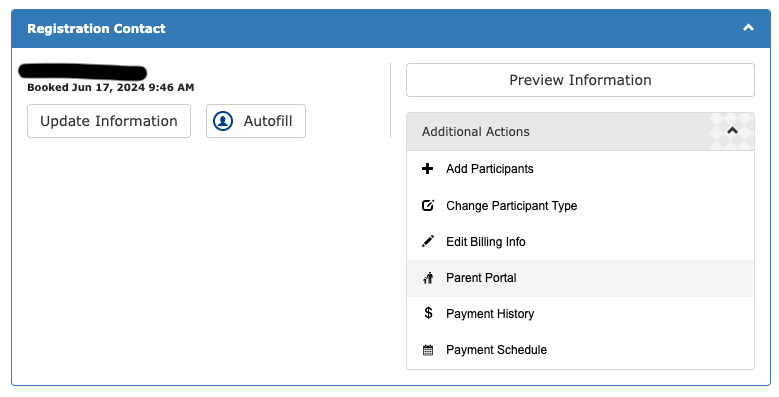Image resolution: width=779 pixels, height=397 pixels.
Task: Click the Update Information button
Action: [x=109, y=121]
